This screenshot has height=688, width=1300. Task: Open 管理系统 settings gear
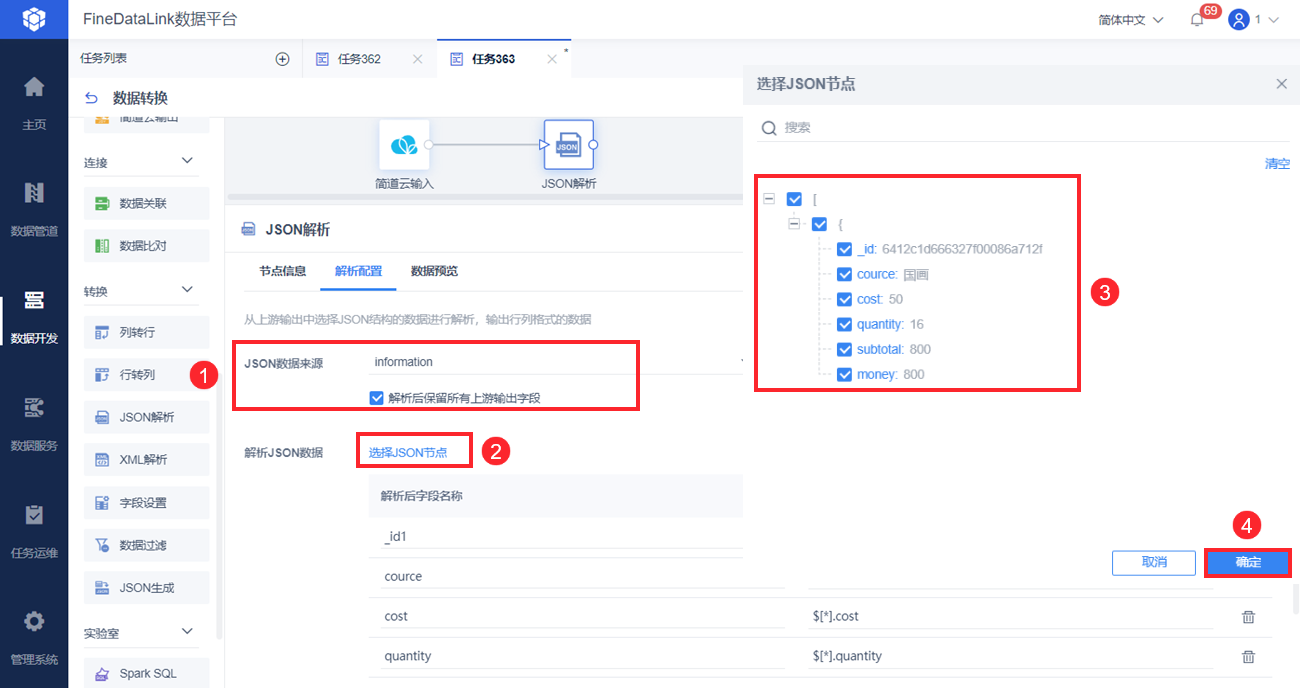(x=34, y=622)
